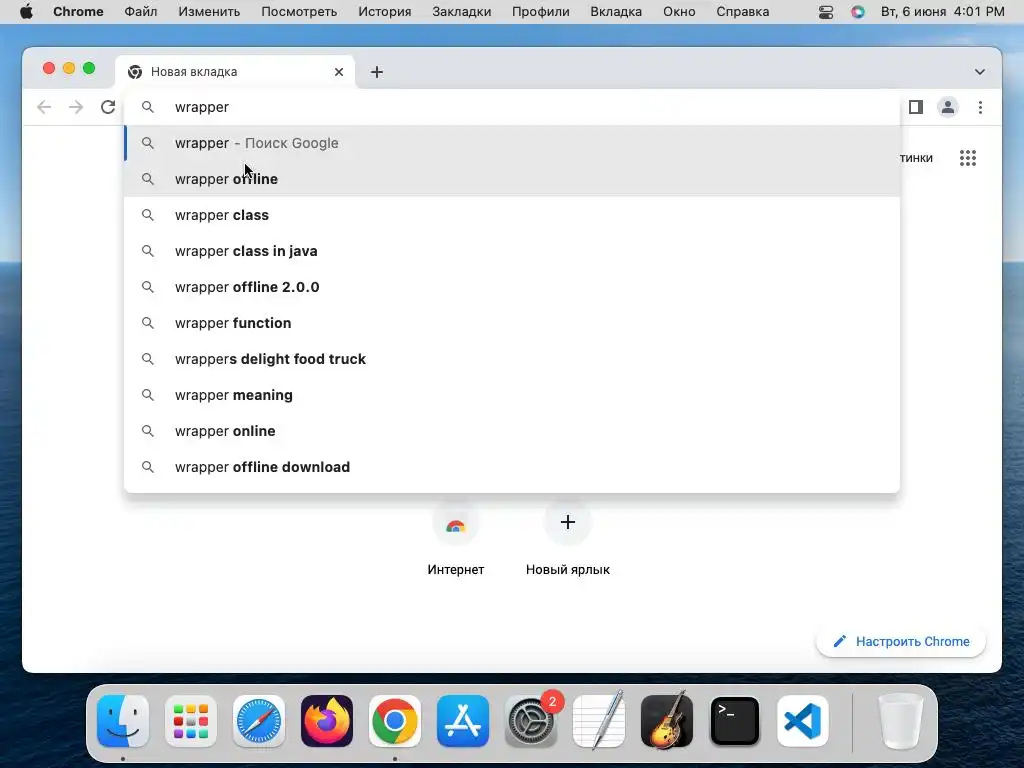Open the Закладки menu
The height and width of the screenshot is (768, 1024).
point(462,12)
